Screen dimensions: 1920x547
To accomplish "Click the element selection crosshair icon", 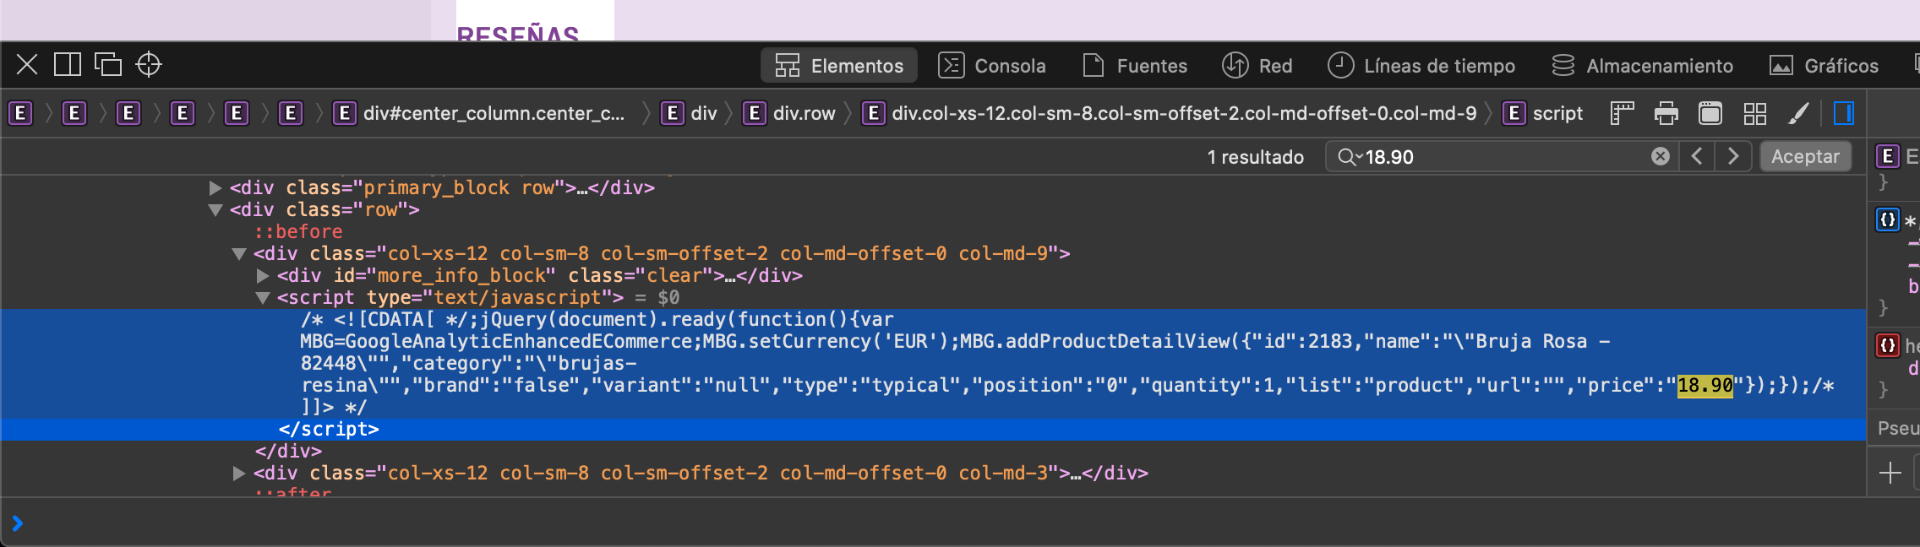I will click(x=149, y=65).
